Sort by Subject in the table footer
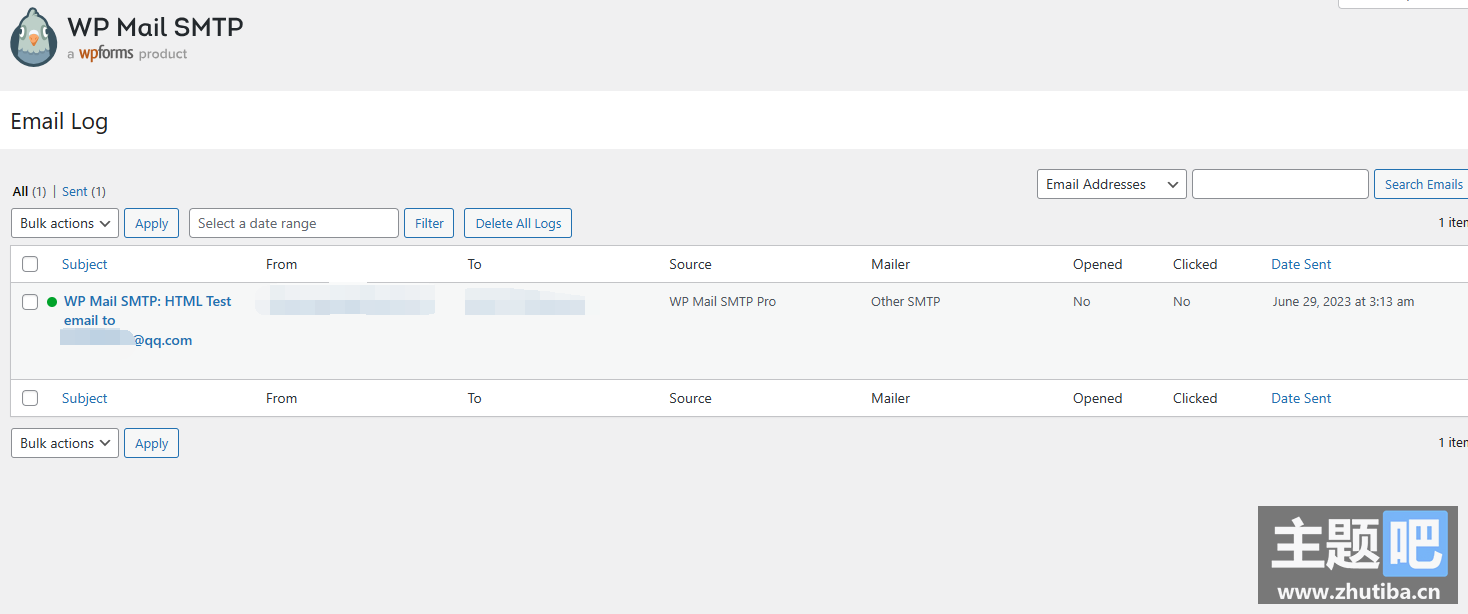 (x=84, y=398)
